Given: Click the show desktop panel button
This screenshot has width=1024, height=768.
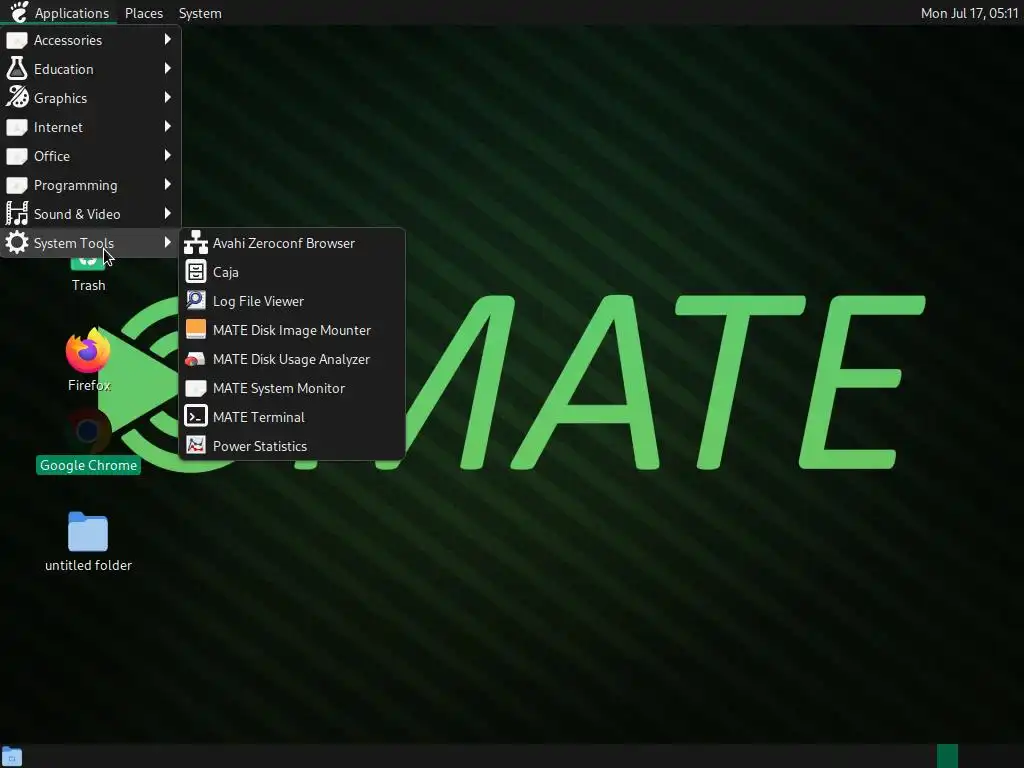Looking at the screenshot, I should pyautogui.click(x=12, y=756).
